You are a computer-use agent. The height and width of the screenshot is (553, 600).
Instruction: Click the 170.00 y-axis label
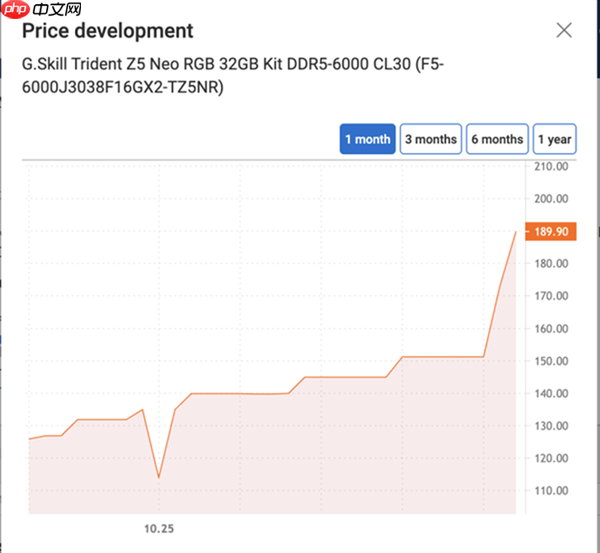coord(552,296)
